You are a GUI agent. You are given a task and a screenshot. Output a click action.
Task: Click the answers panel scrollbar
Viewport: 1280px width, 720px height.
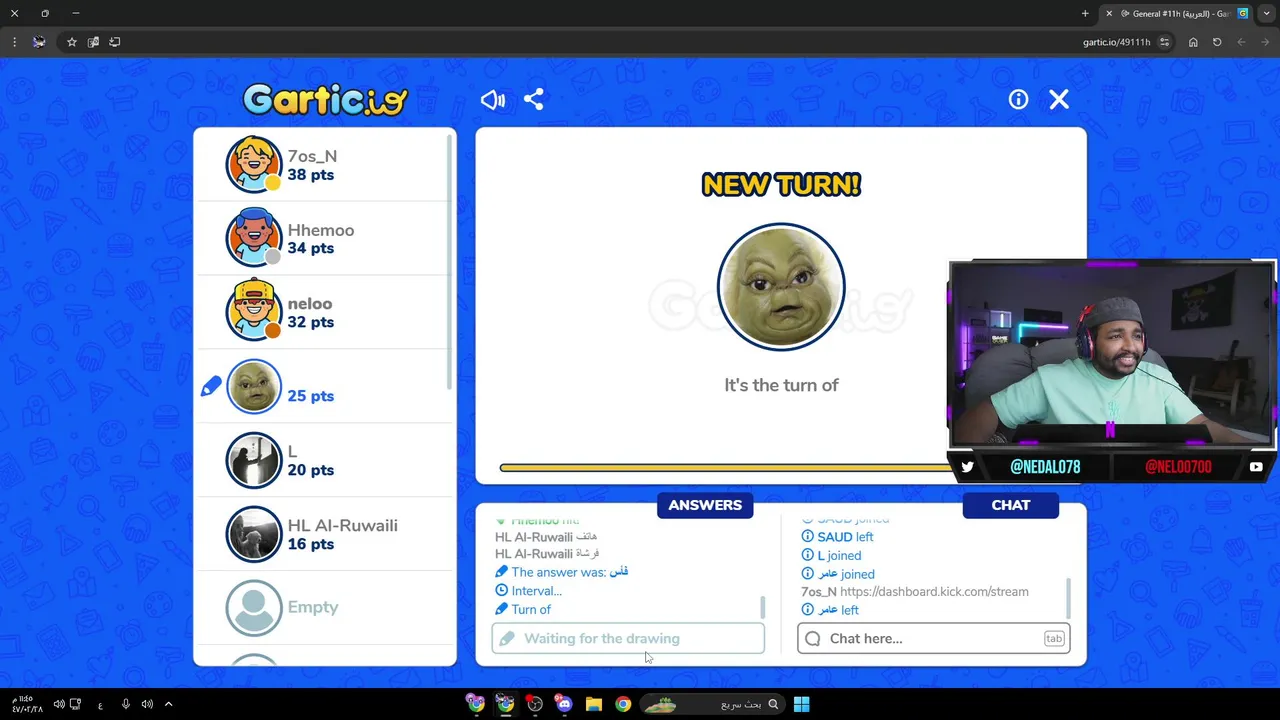point(763,607)
